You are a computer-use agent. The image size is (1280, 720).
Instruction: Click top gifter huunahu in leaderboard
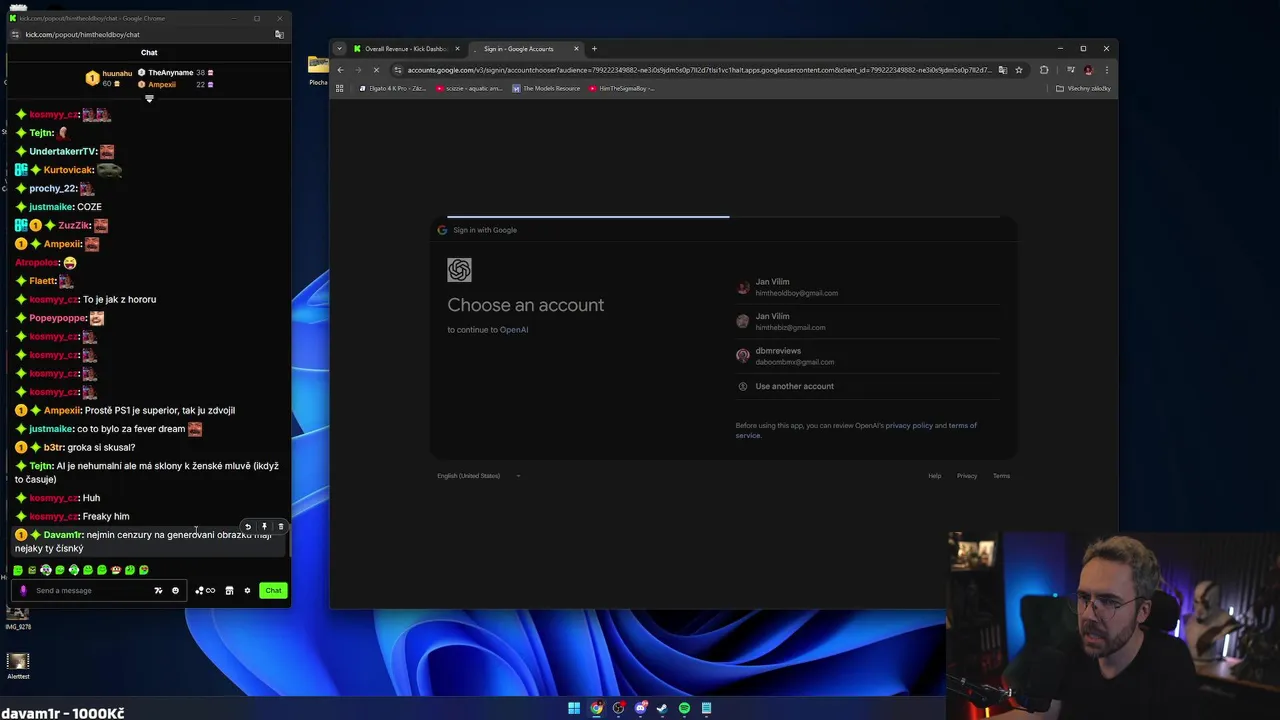[117, 73]
